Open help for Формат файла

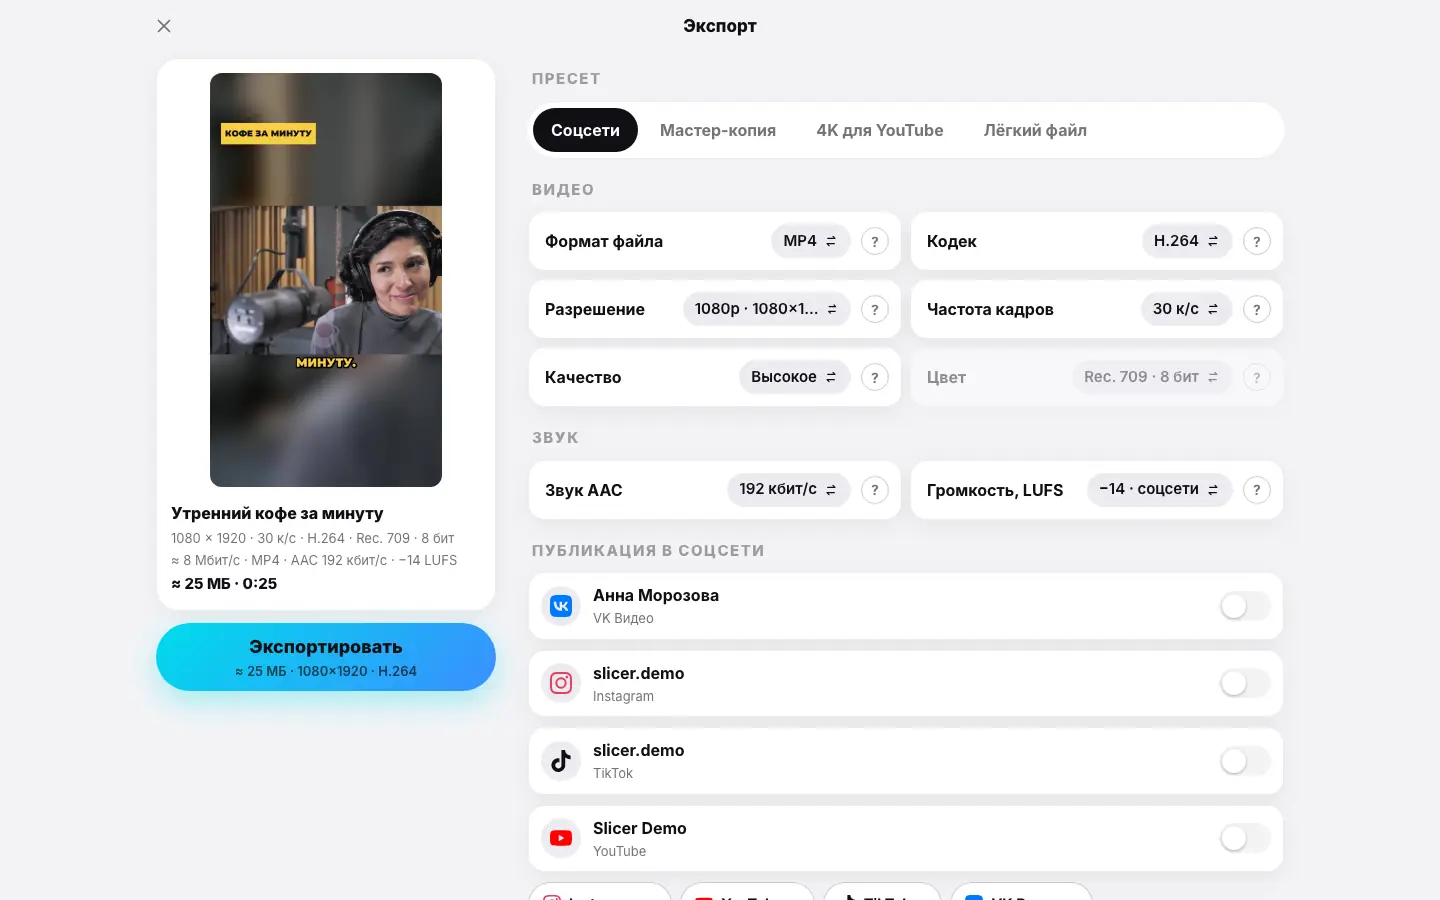(875, 241)
